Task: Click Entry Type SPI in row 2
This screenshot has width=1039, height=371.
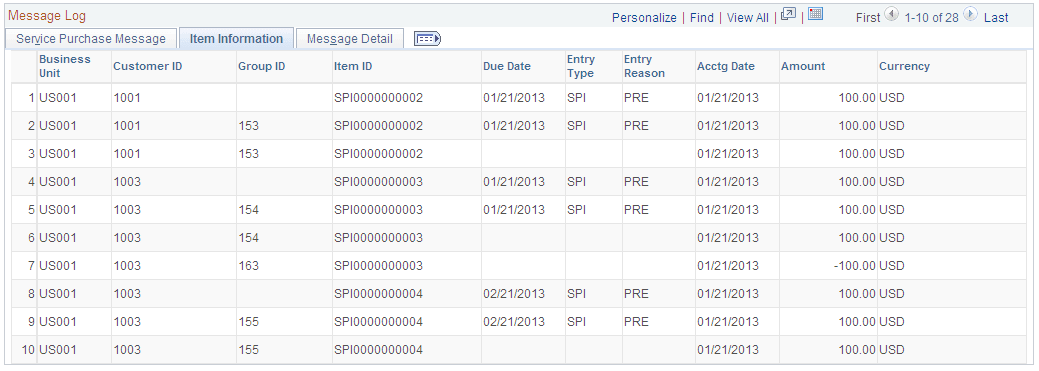Action: click(x=576, y=126)
